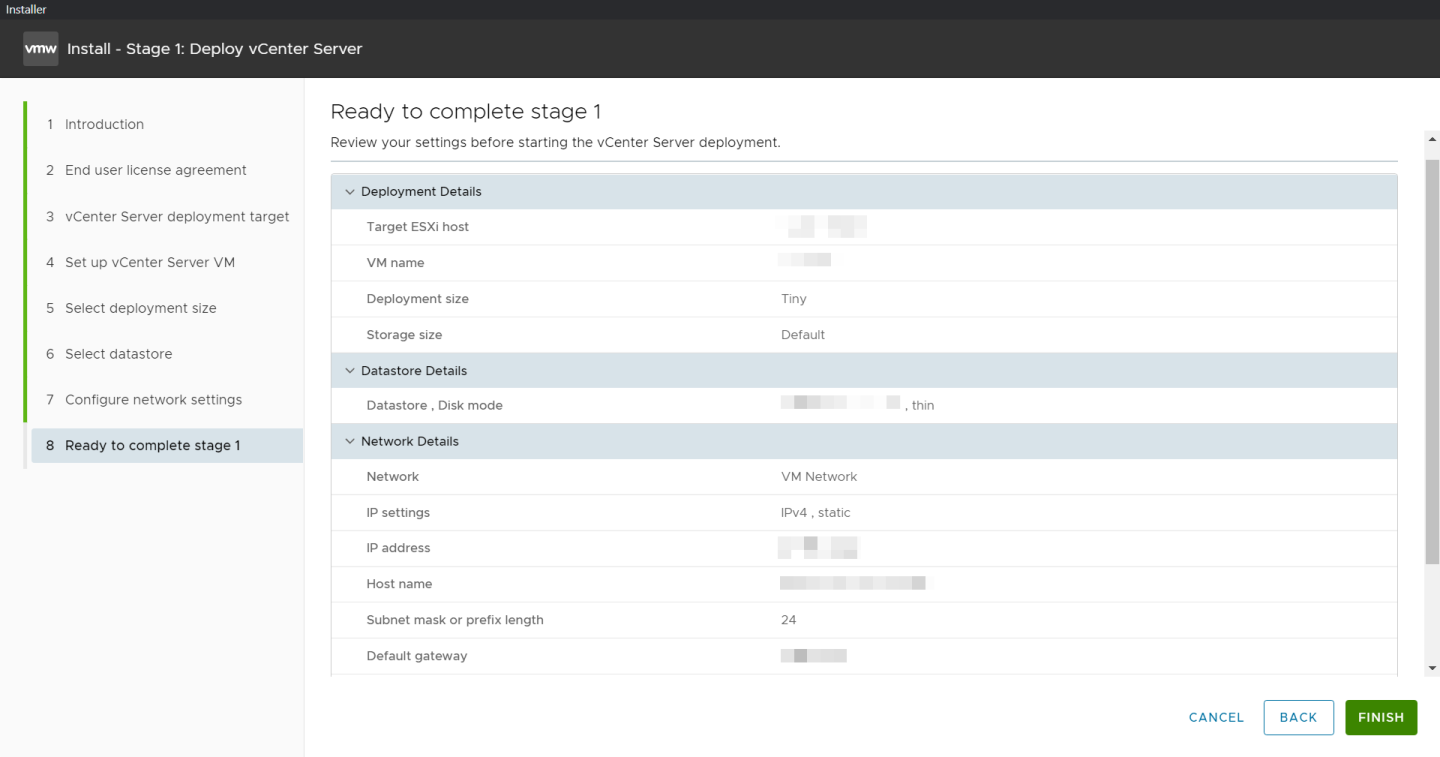Click the Deployment size Tiny value

click(x=794, y=299)
